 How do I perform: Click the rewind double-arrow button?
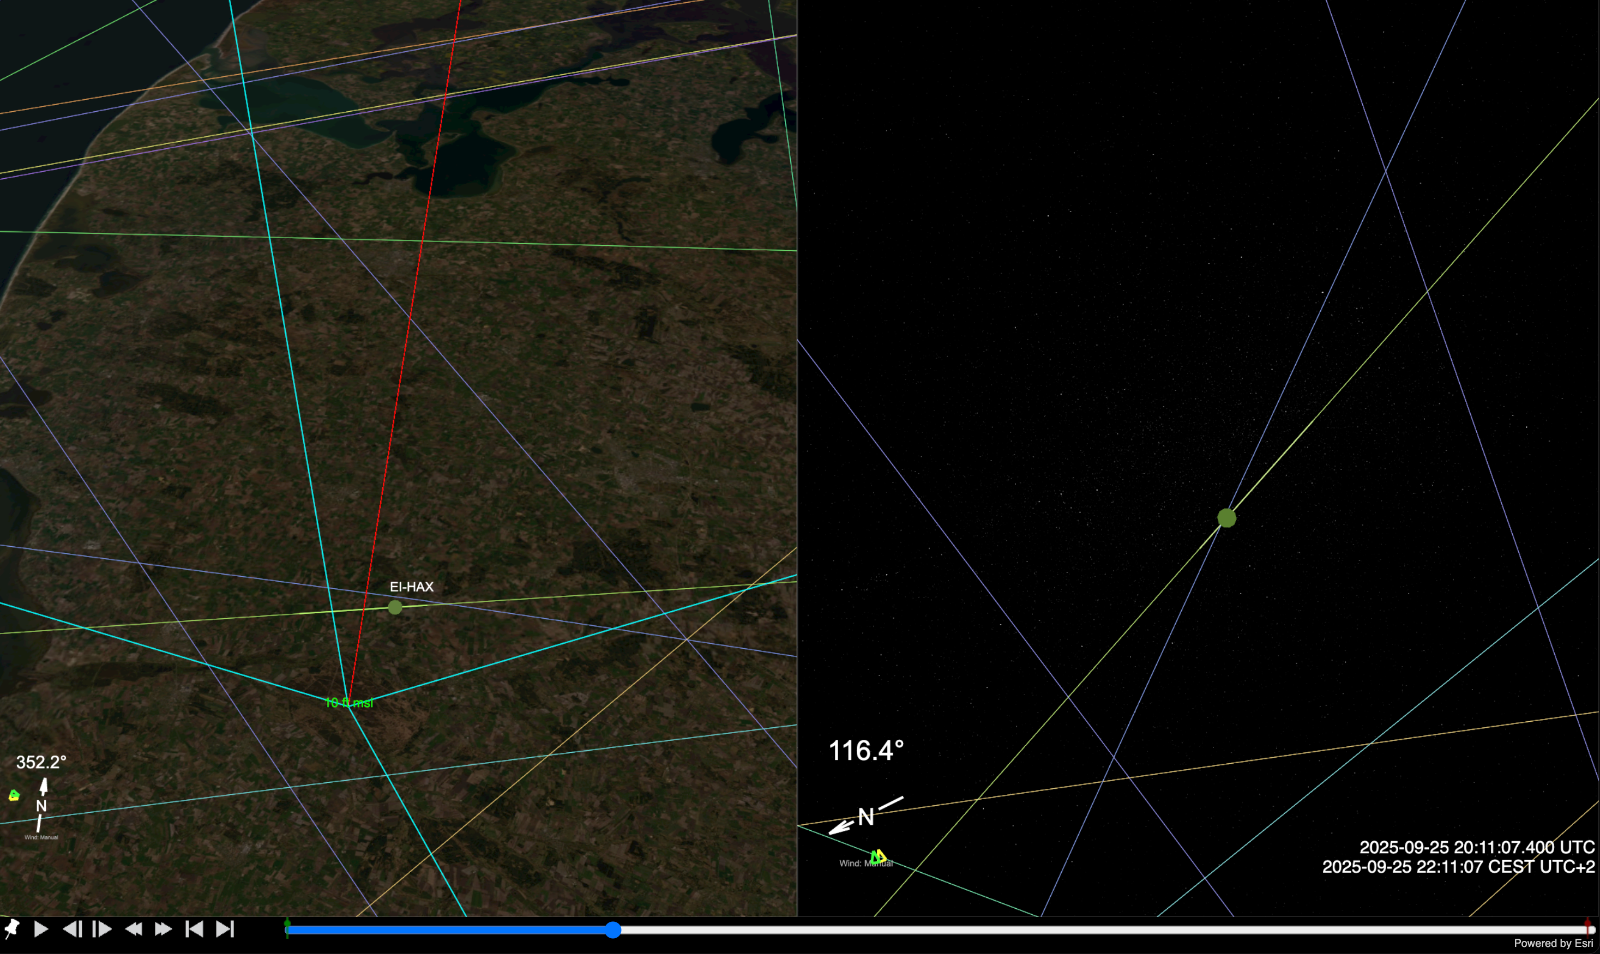coord(133,929)
